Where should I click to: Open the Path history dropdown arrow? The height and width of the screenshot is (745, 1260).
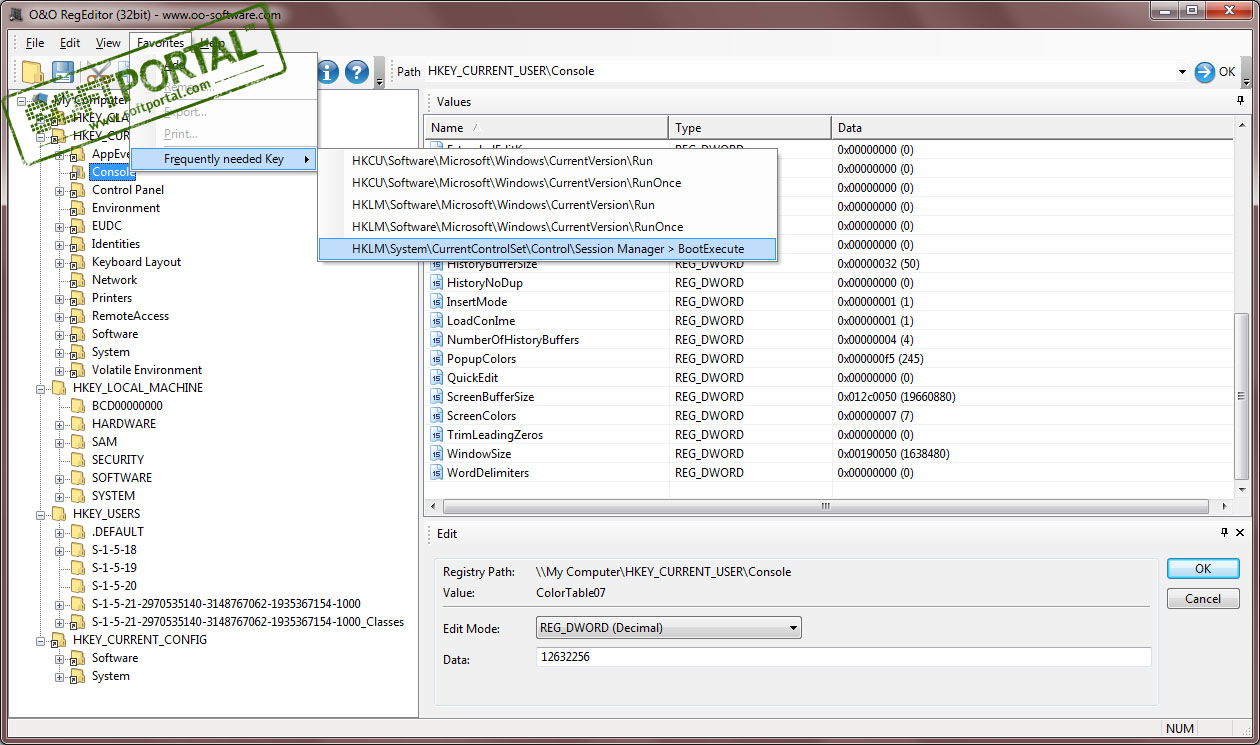[1182, 72]
